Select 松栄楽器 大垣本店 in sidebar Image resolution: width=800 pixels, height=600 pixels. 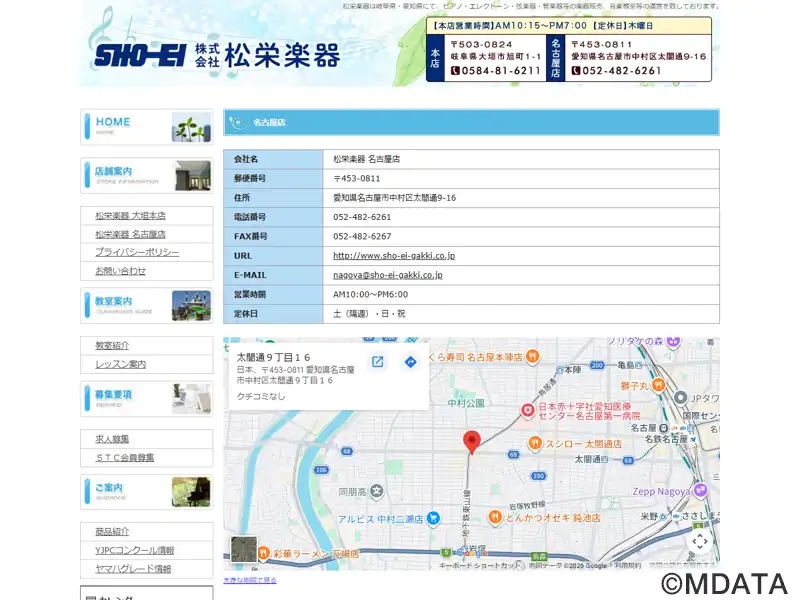pyautogui.click(x=131, y=216)
